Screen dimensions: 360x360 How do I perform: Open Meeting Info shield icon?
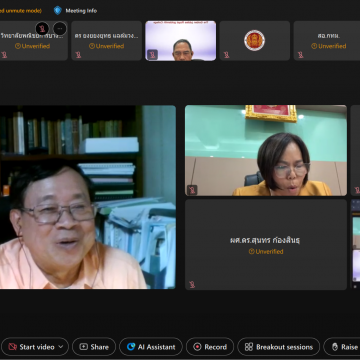click(x=58, y=10)
